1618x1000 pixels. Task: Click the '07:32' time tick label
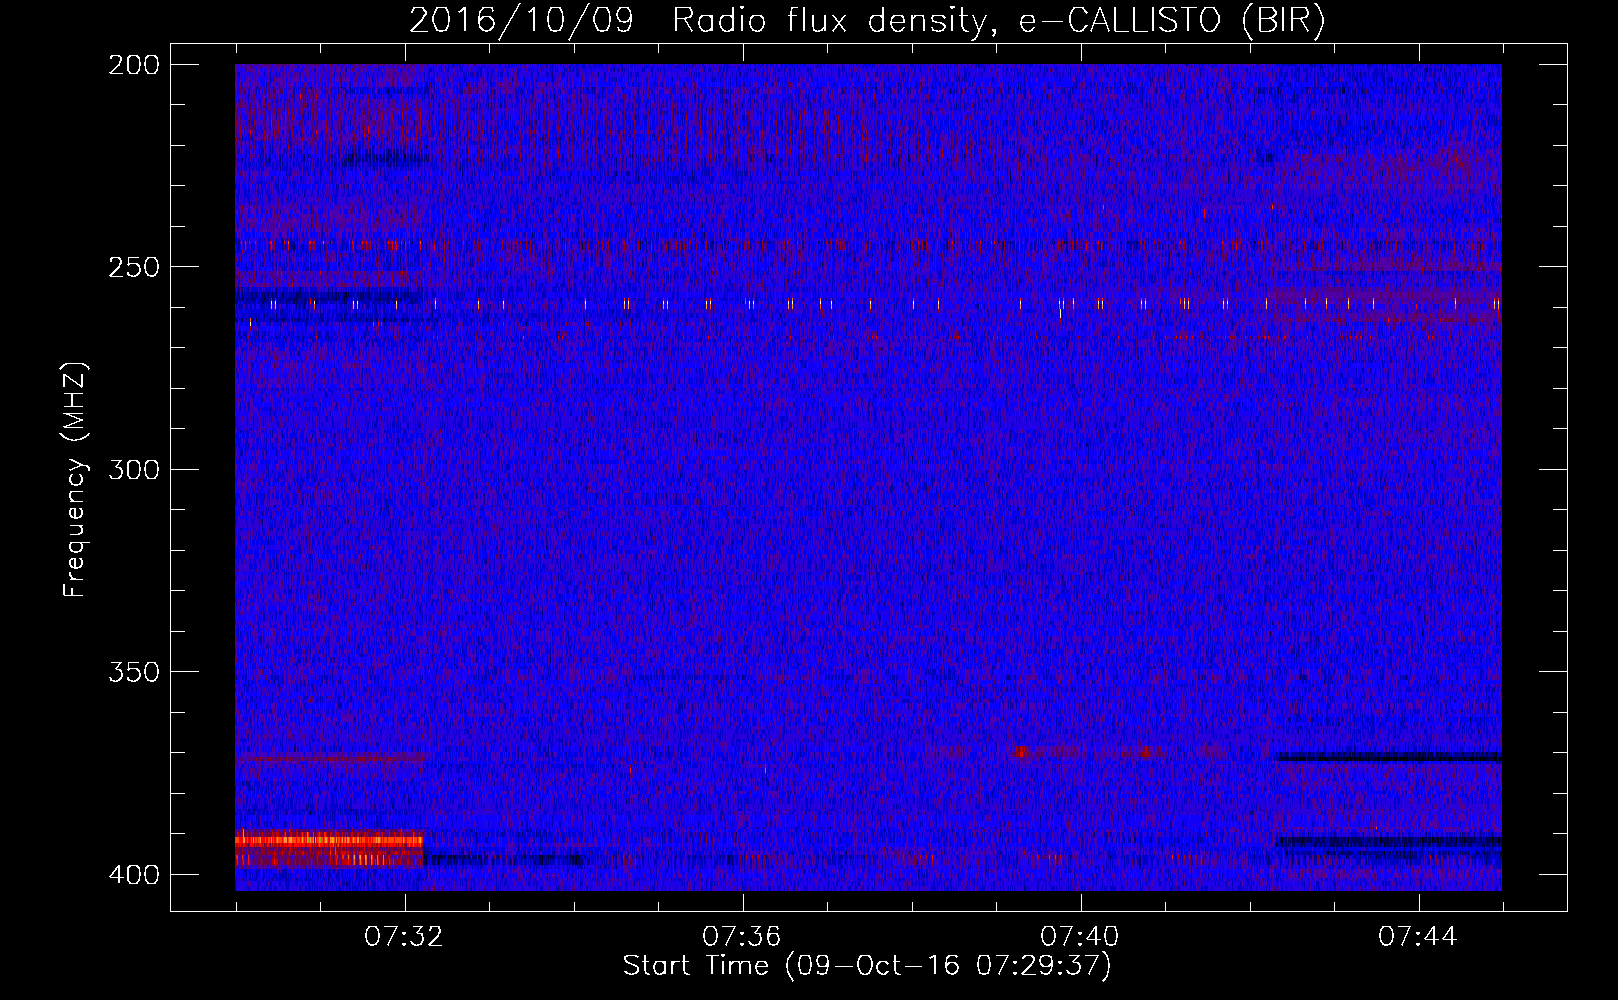click(x=404, y=936)
